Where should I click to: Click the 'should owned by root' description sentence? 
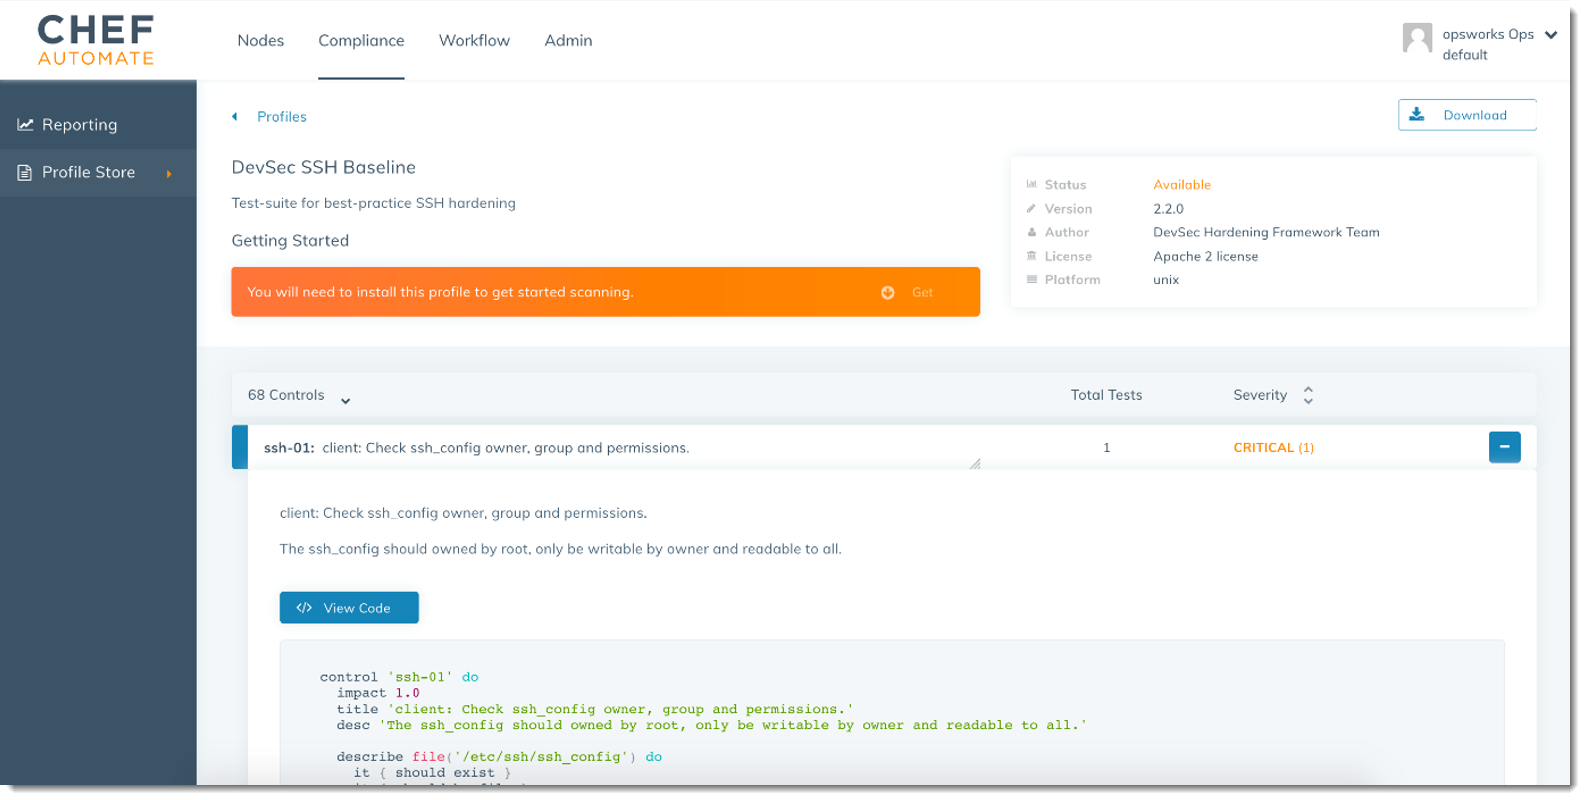coord(560,549)
